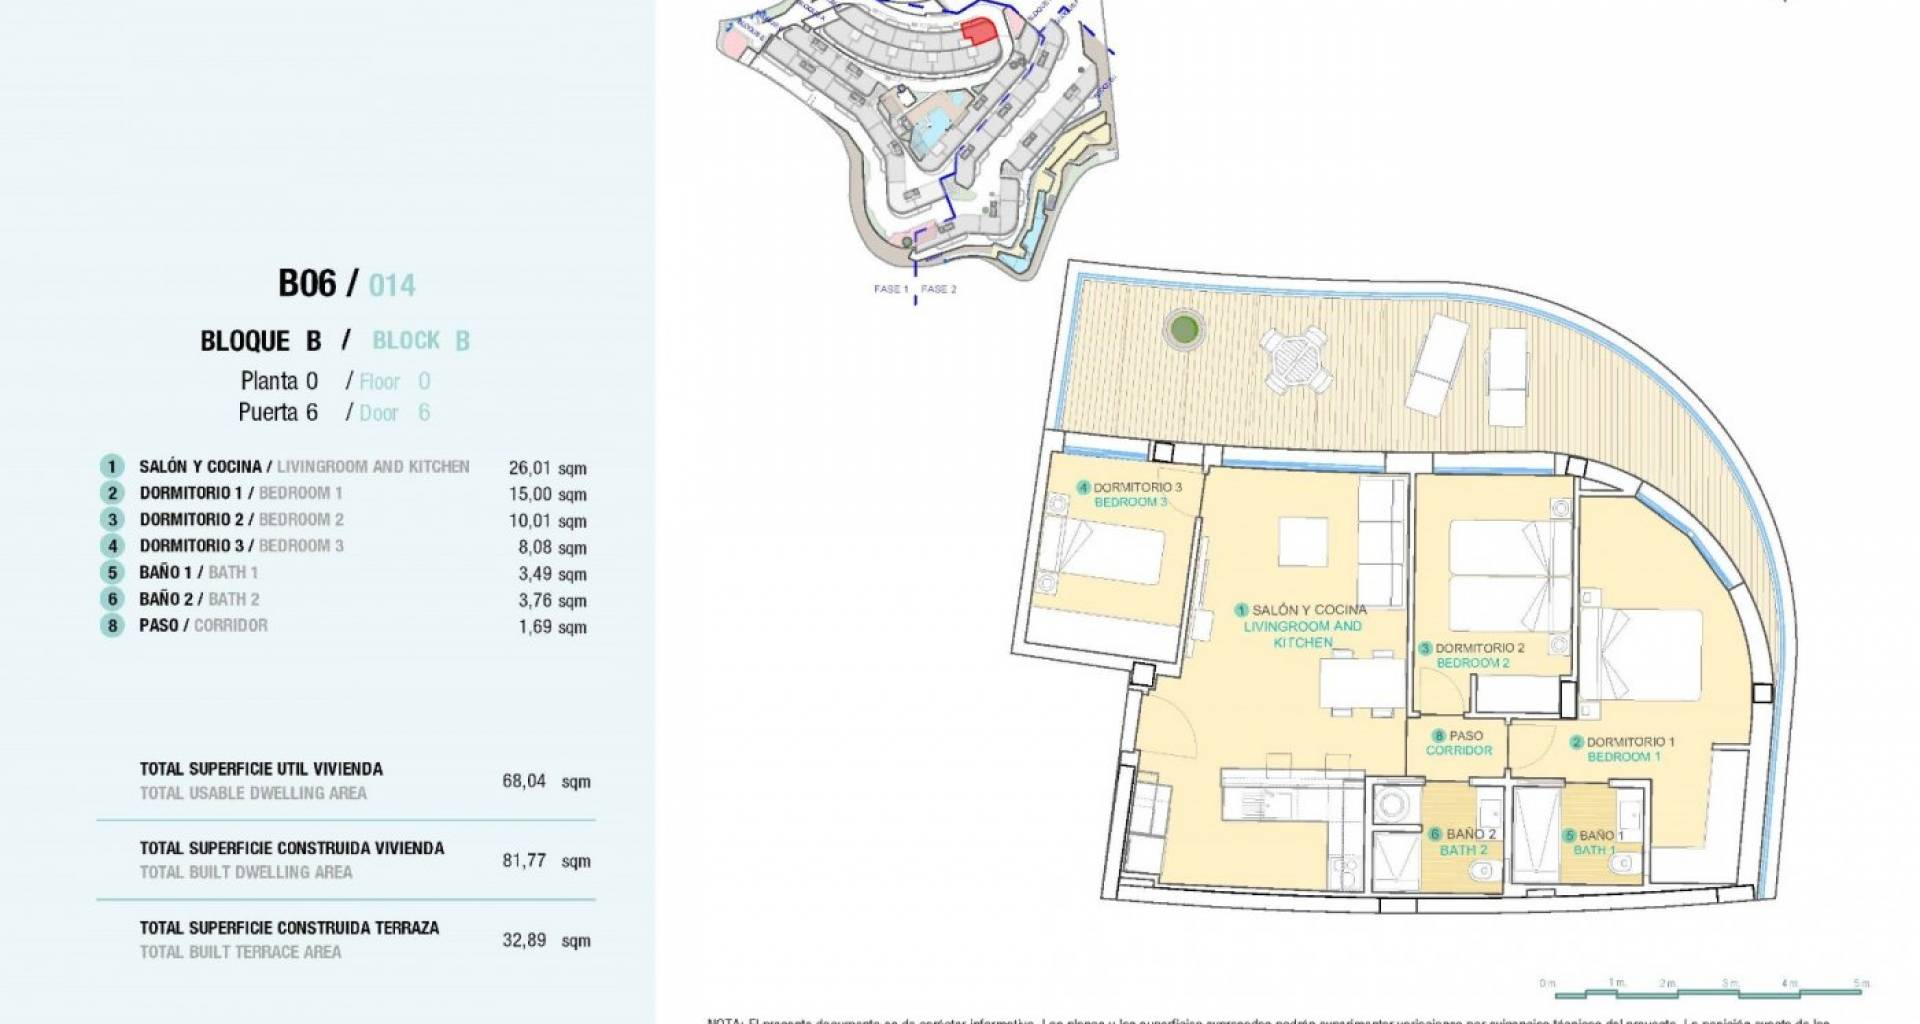This screenshot has width=1920, height=1024.
Task: Click the number 8 Paso legend badge
Action: 112,626
